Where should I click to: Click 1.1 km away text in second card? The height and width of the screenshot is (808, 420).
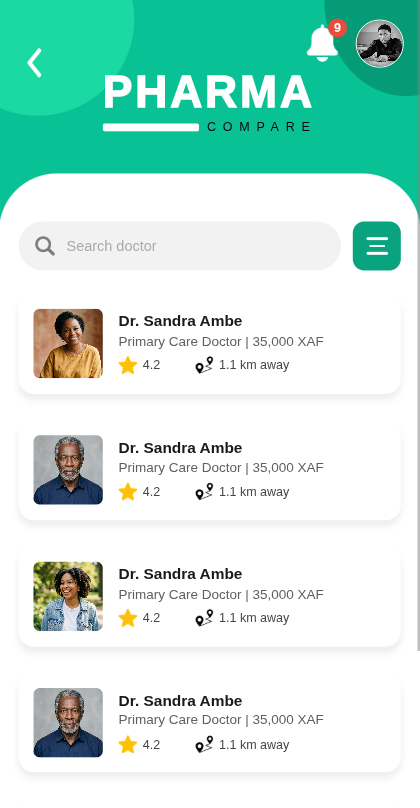[254, 492]
